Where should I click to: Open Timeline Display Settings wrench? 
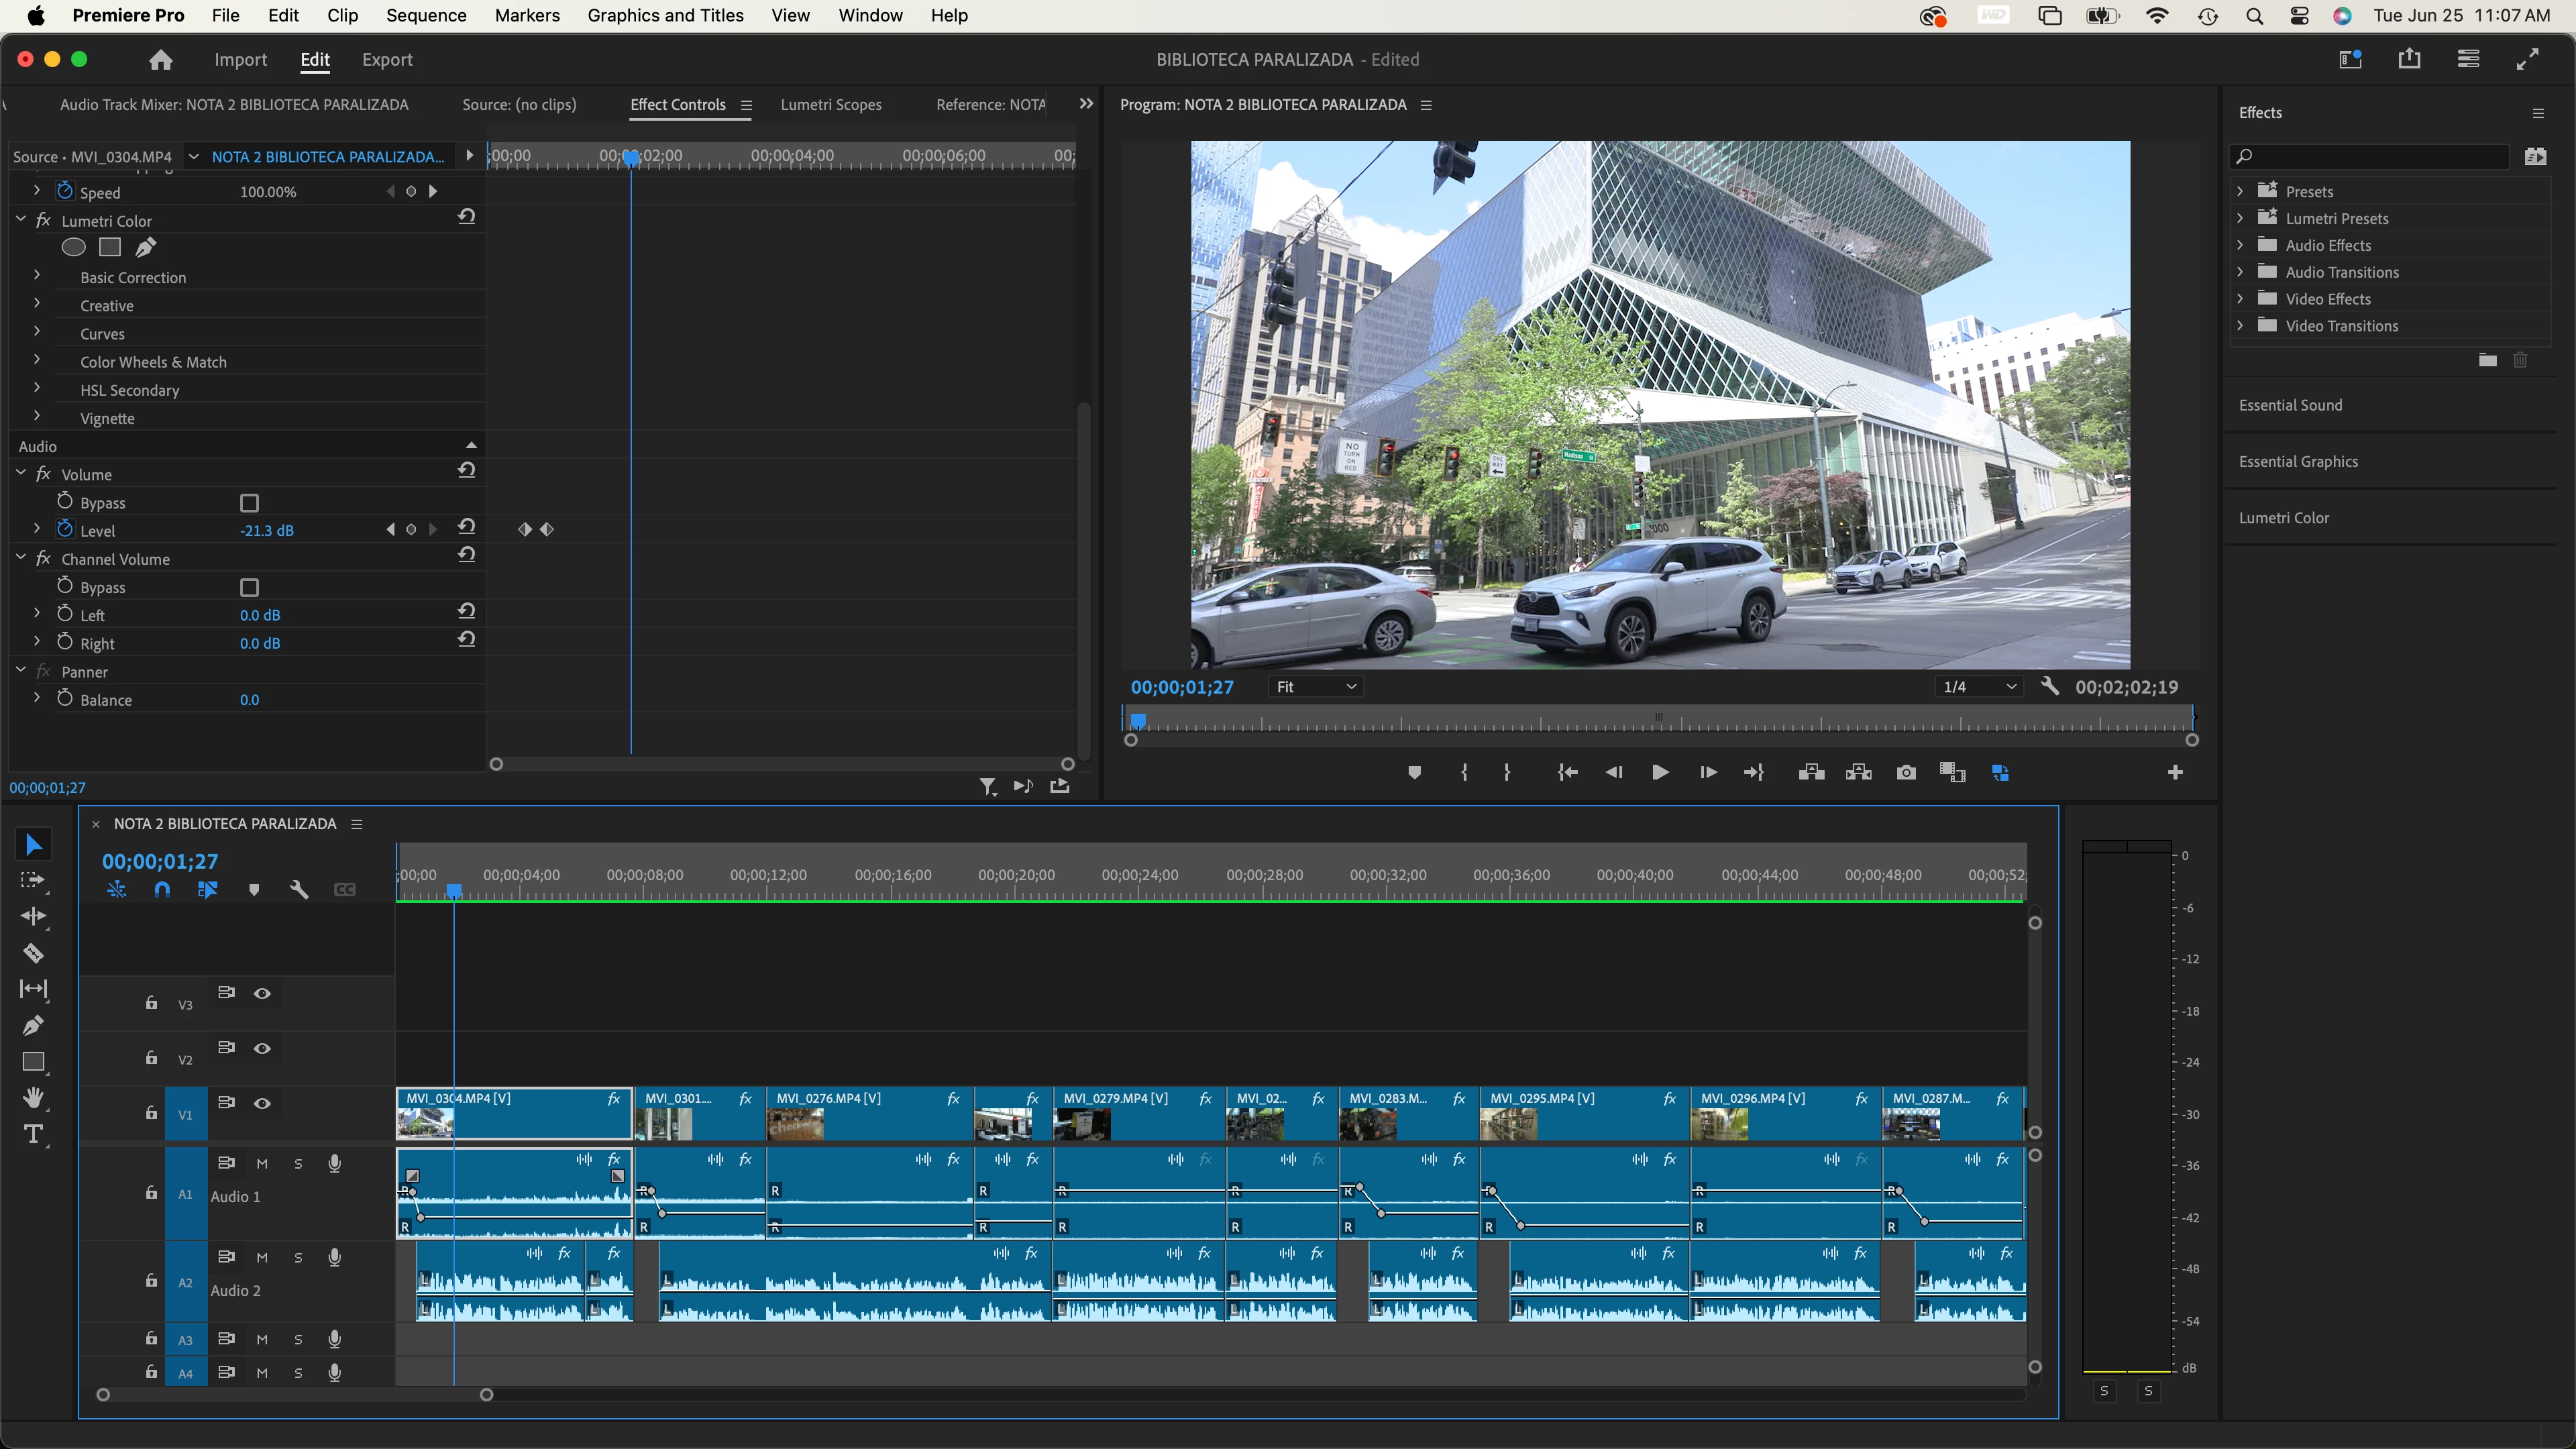(298, 889)
